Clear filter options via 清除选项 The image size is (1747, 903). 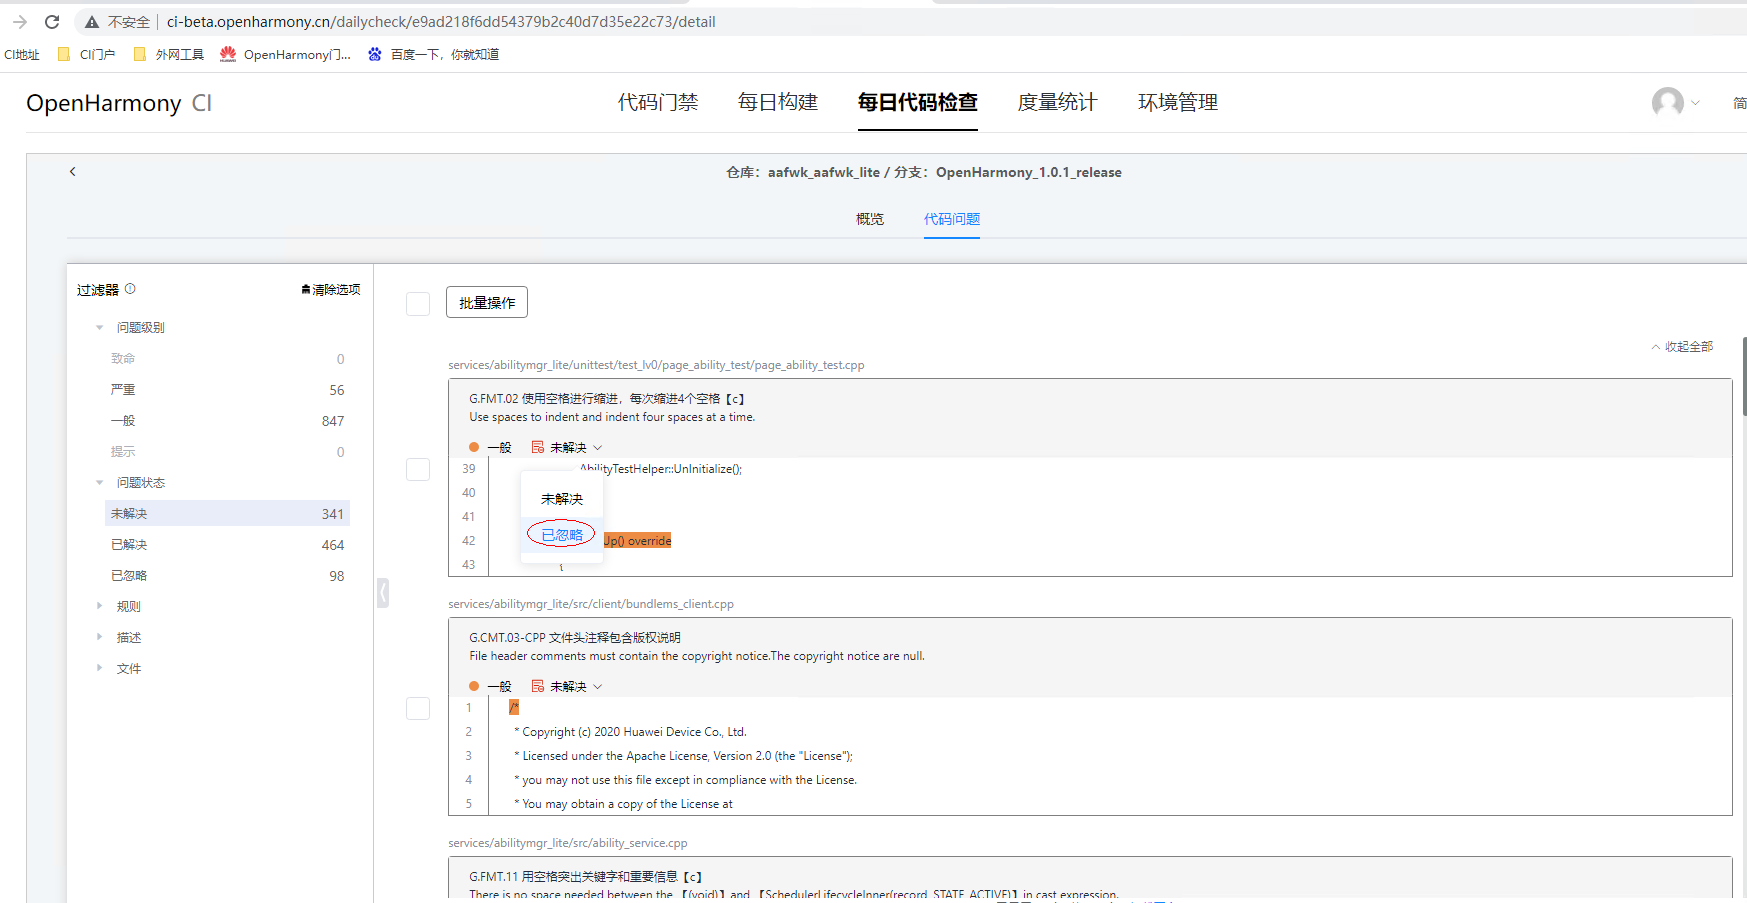(330, 289)
